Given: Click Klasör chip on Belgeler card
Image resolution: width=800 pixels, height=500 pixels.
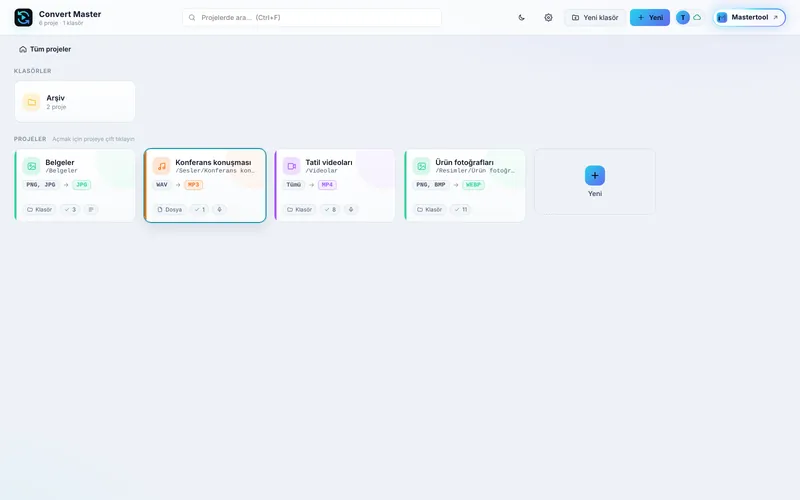Looking at the screenshot, I should [39, 209].
